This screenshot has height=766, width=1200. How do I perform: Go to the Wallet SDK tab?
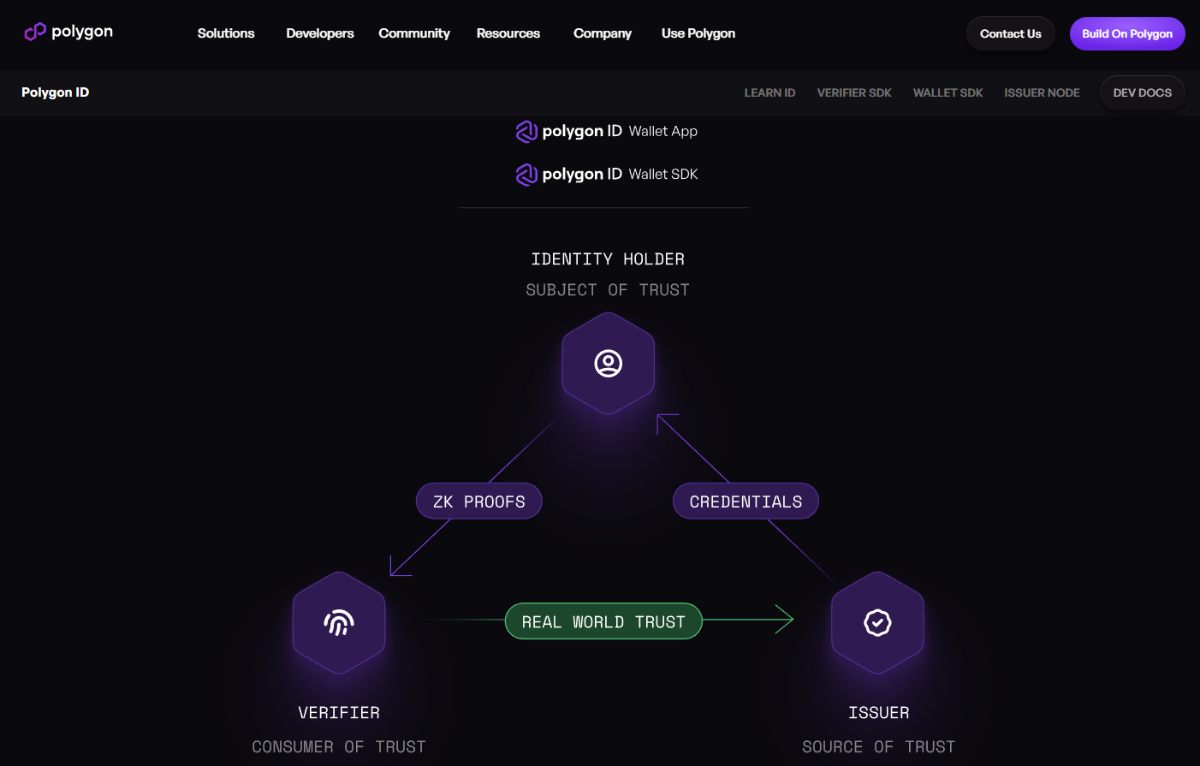pyautogui.click(x=948, y=93)
